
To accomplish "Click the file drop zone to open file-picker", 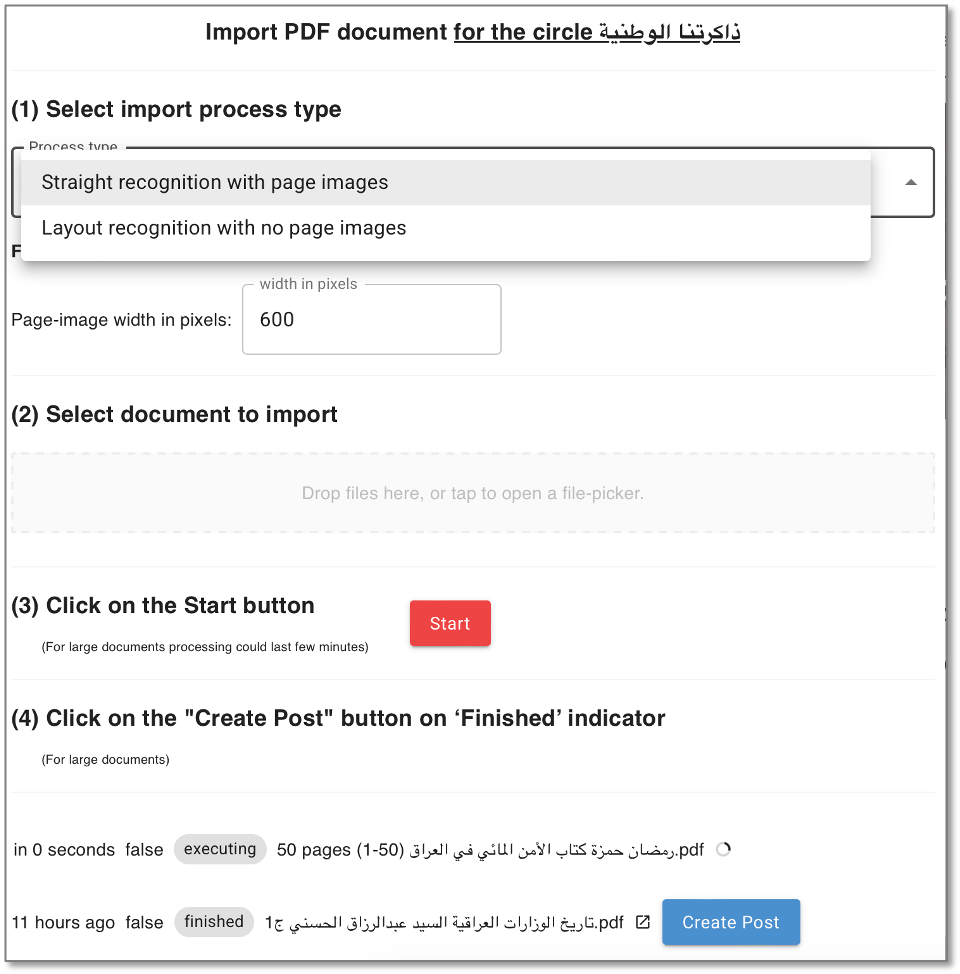I will click(472, 493).
